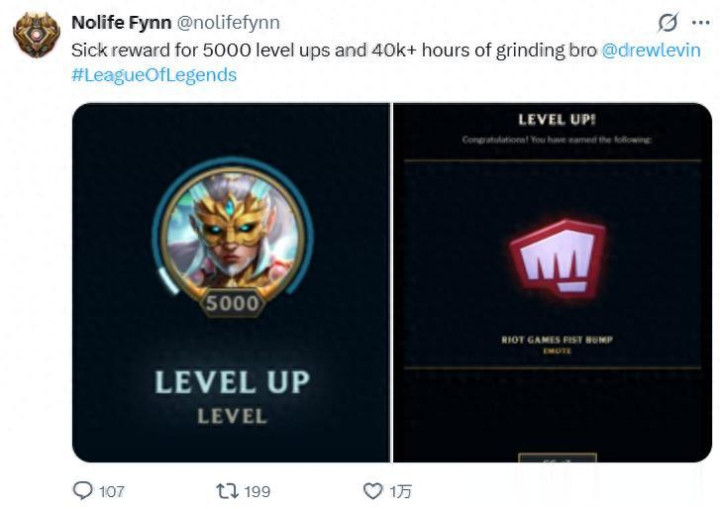720x509 pixels.
Task: Click the Nolife Fynn display name
Action: click(x=121, y=23)
